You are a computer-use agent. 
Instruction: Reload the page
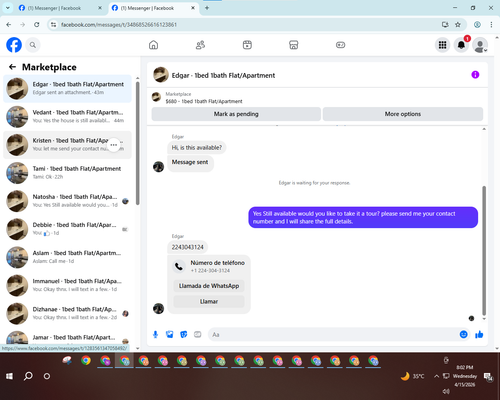click(x=37, y=24)
